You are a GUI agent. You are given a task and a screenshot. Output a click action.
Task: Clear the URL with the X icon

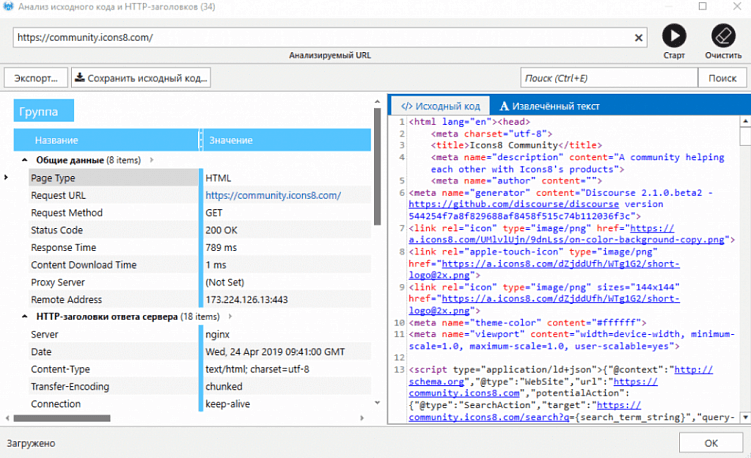coord(639,38)
